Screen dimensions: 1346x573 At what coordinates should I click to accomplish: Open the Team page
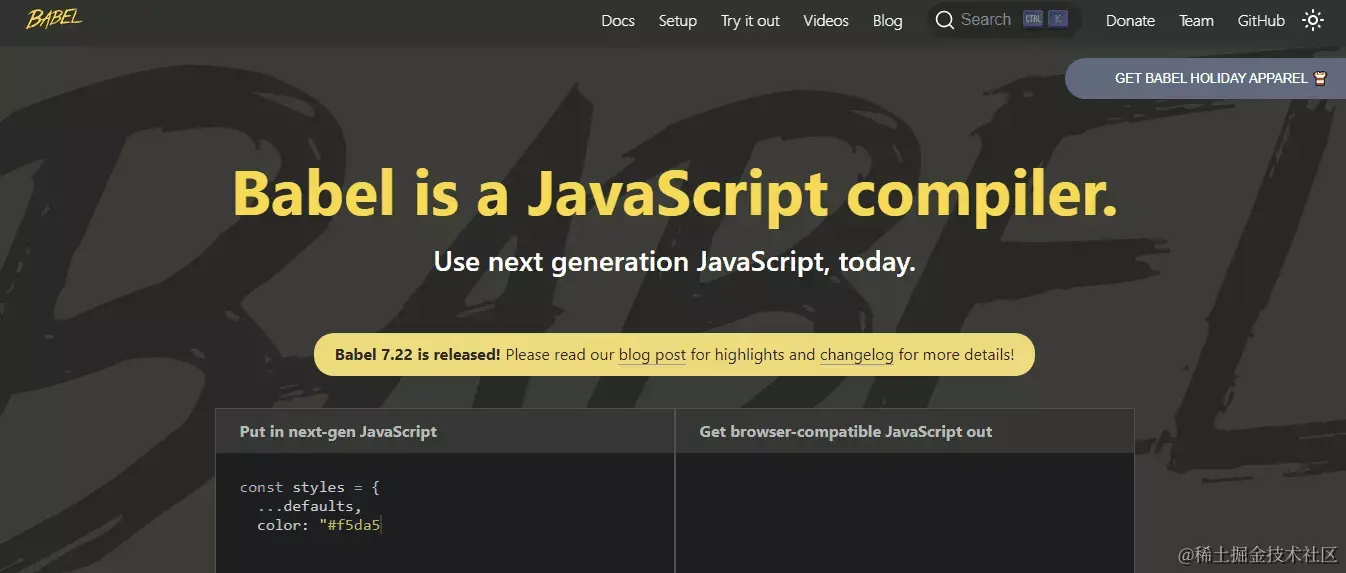pos(1196,21)
